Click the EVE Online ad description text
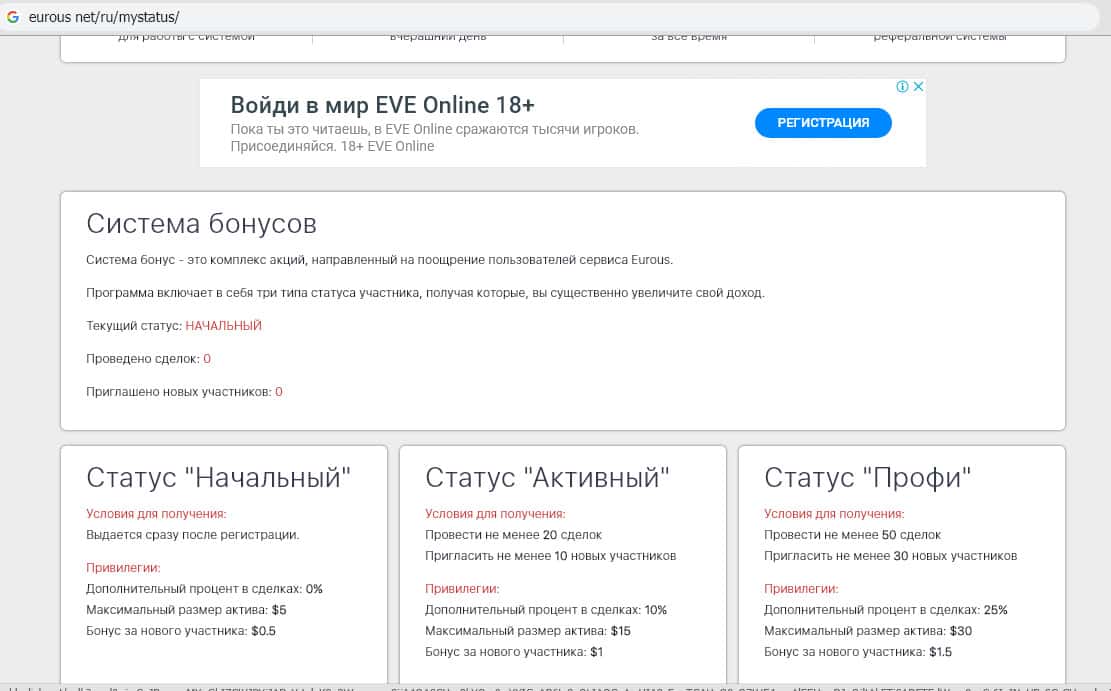 [434, 138]
